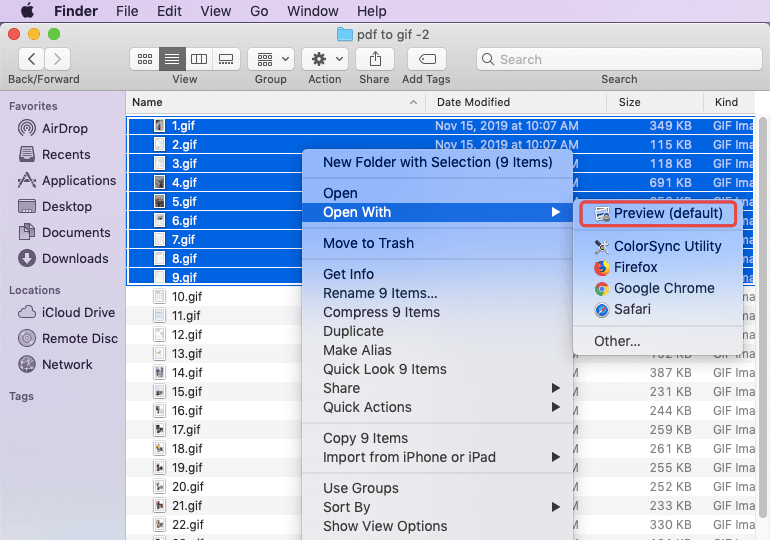This screenshot has width=770, height=540.
Task: Open the Group dropdown in the toolbar
Action: [270, 59]
